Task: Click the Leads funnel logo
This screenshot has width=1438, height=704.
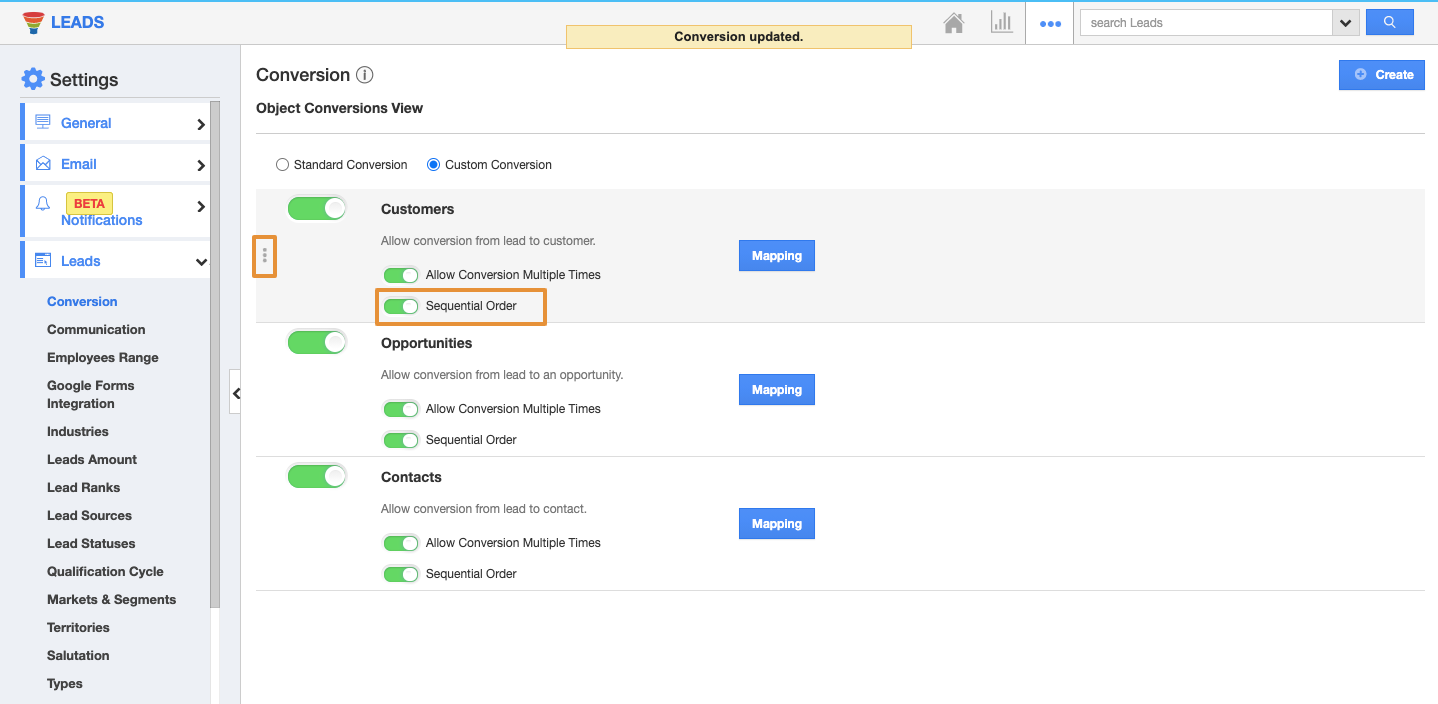Action: [33, 22]
